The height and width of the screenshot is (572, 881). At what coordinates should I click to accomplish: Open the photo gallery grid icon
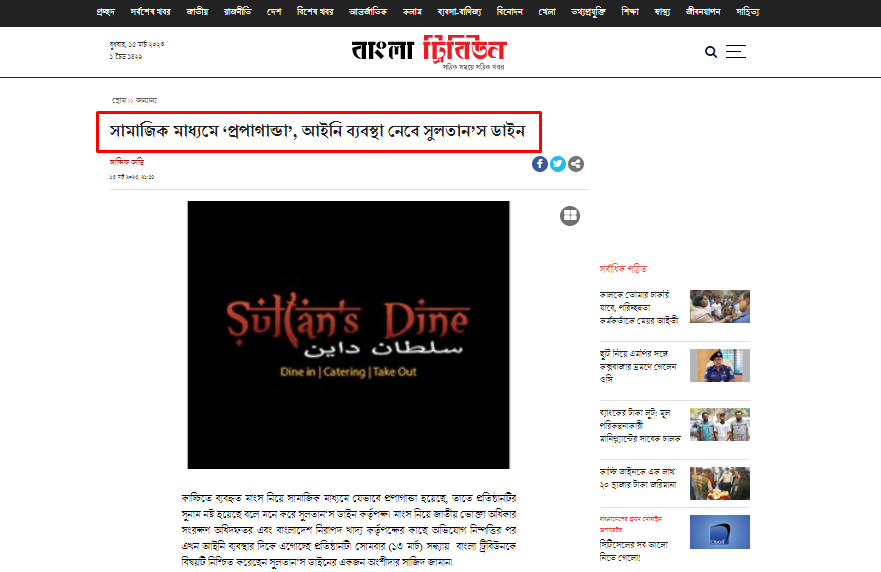pyautogui.click(x=570, y=216)
